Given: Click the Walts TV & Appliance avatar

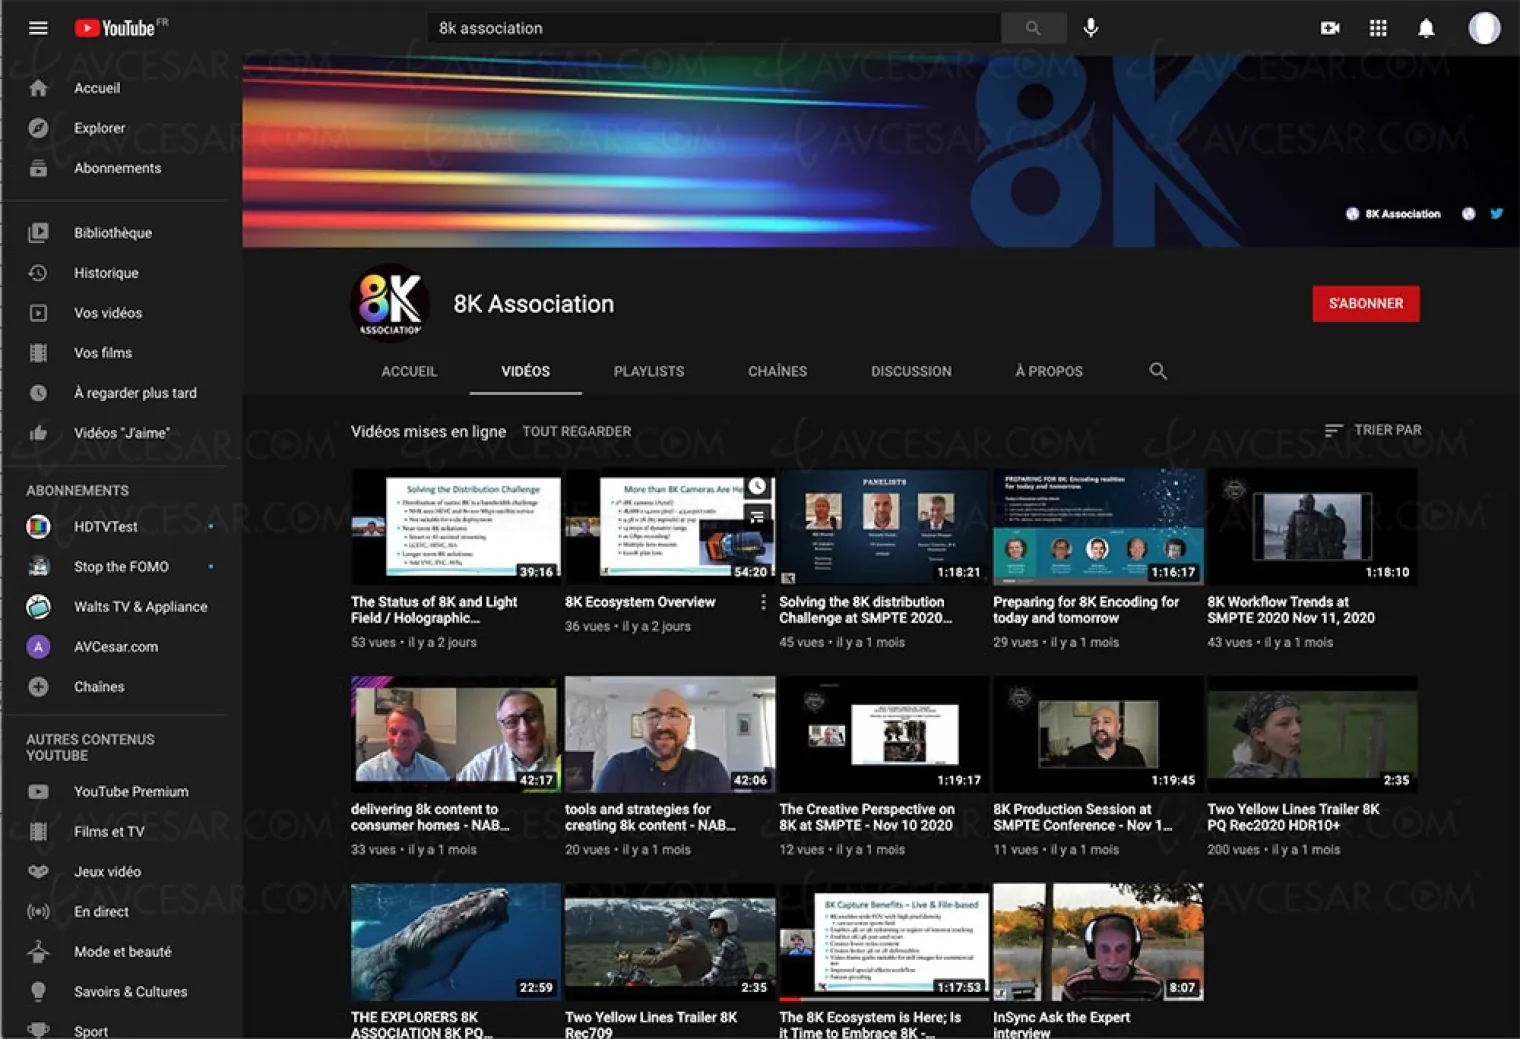Looking at the screenshot, I should [x=38, y=606].
